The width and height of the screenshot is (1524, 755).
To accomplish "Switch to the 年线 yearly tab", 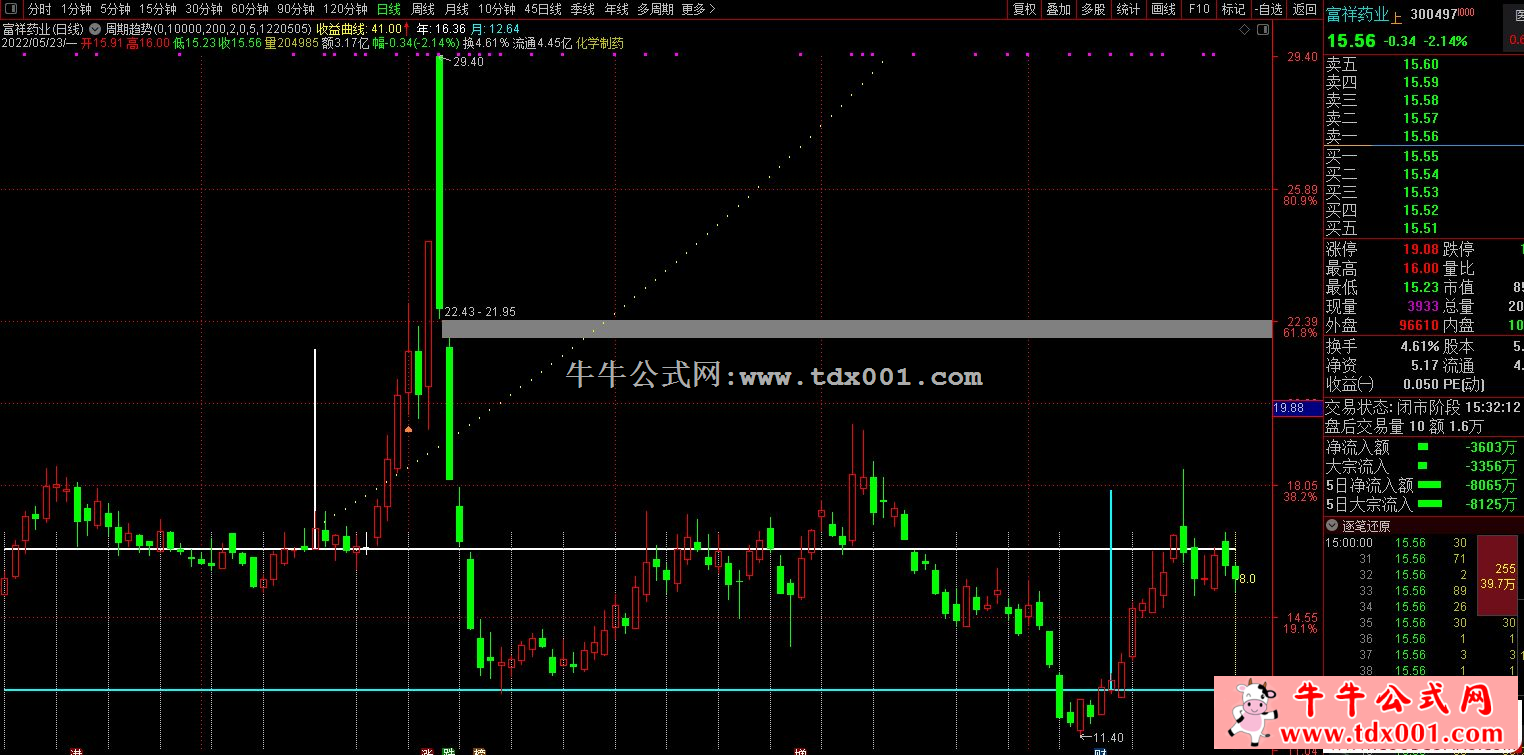I will (616, 9).
